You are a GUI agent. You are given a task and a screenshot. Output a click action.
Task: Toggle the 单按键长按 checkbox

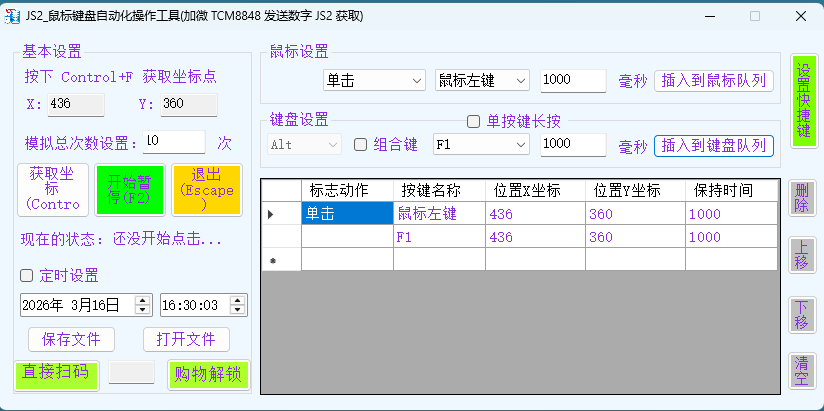473,122
